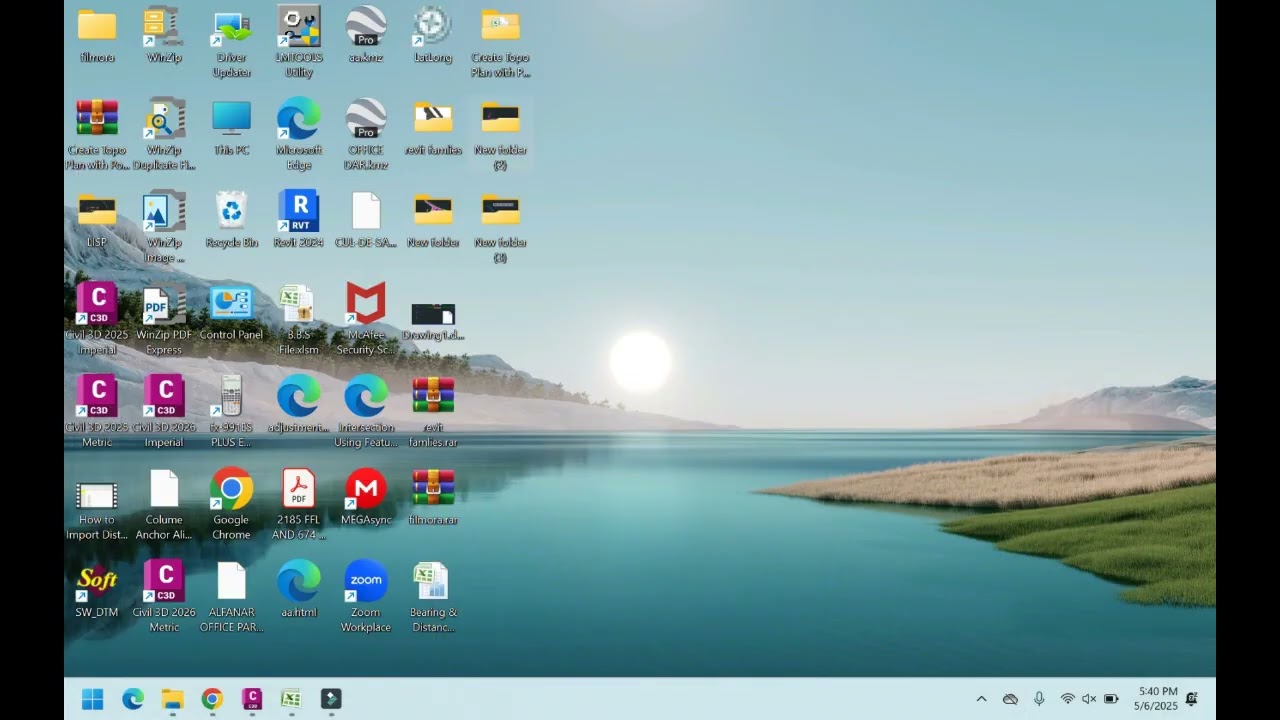Select the Create Topo Plan RAR archive

pos(97,135)
